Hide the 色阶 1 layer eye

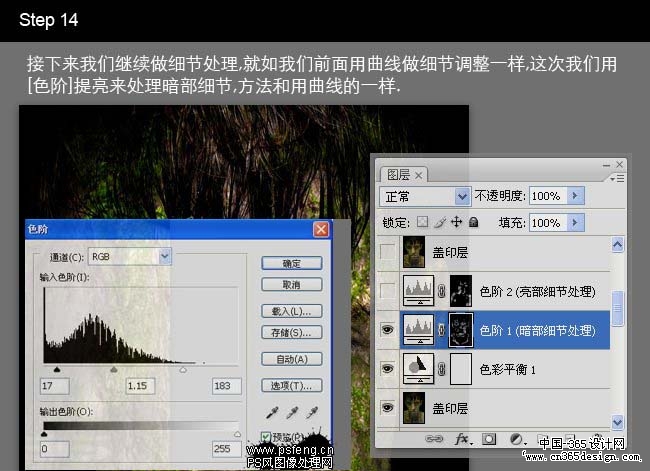388,330
